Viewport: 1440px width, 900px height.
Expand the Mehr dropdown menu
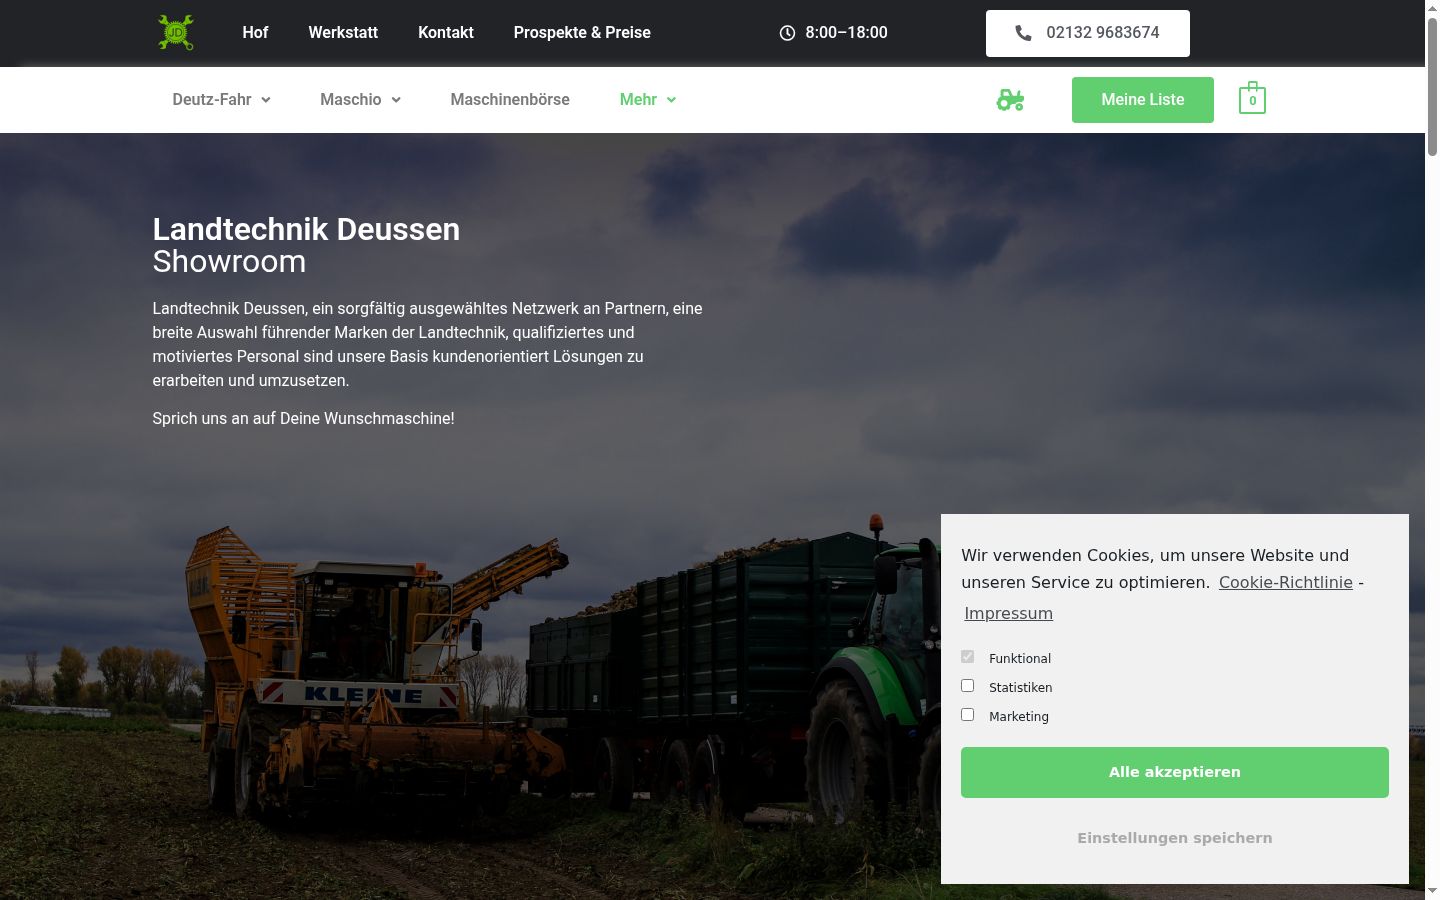pyautogui.click(x=648, y=100)
